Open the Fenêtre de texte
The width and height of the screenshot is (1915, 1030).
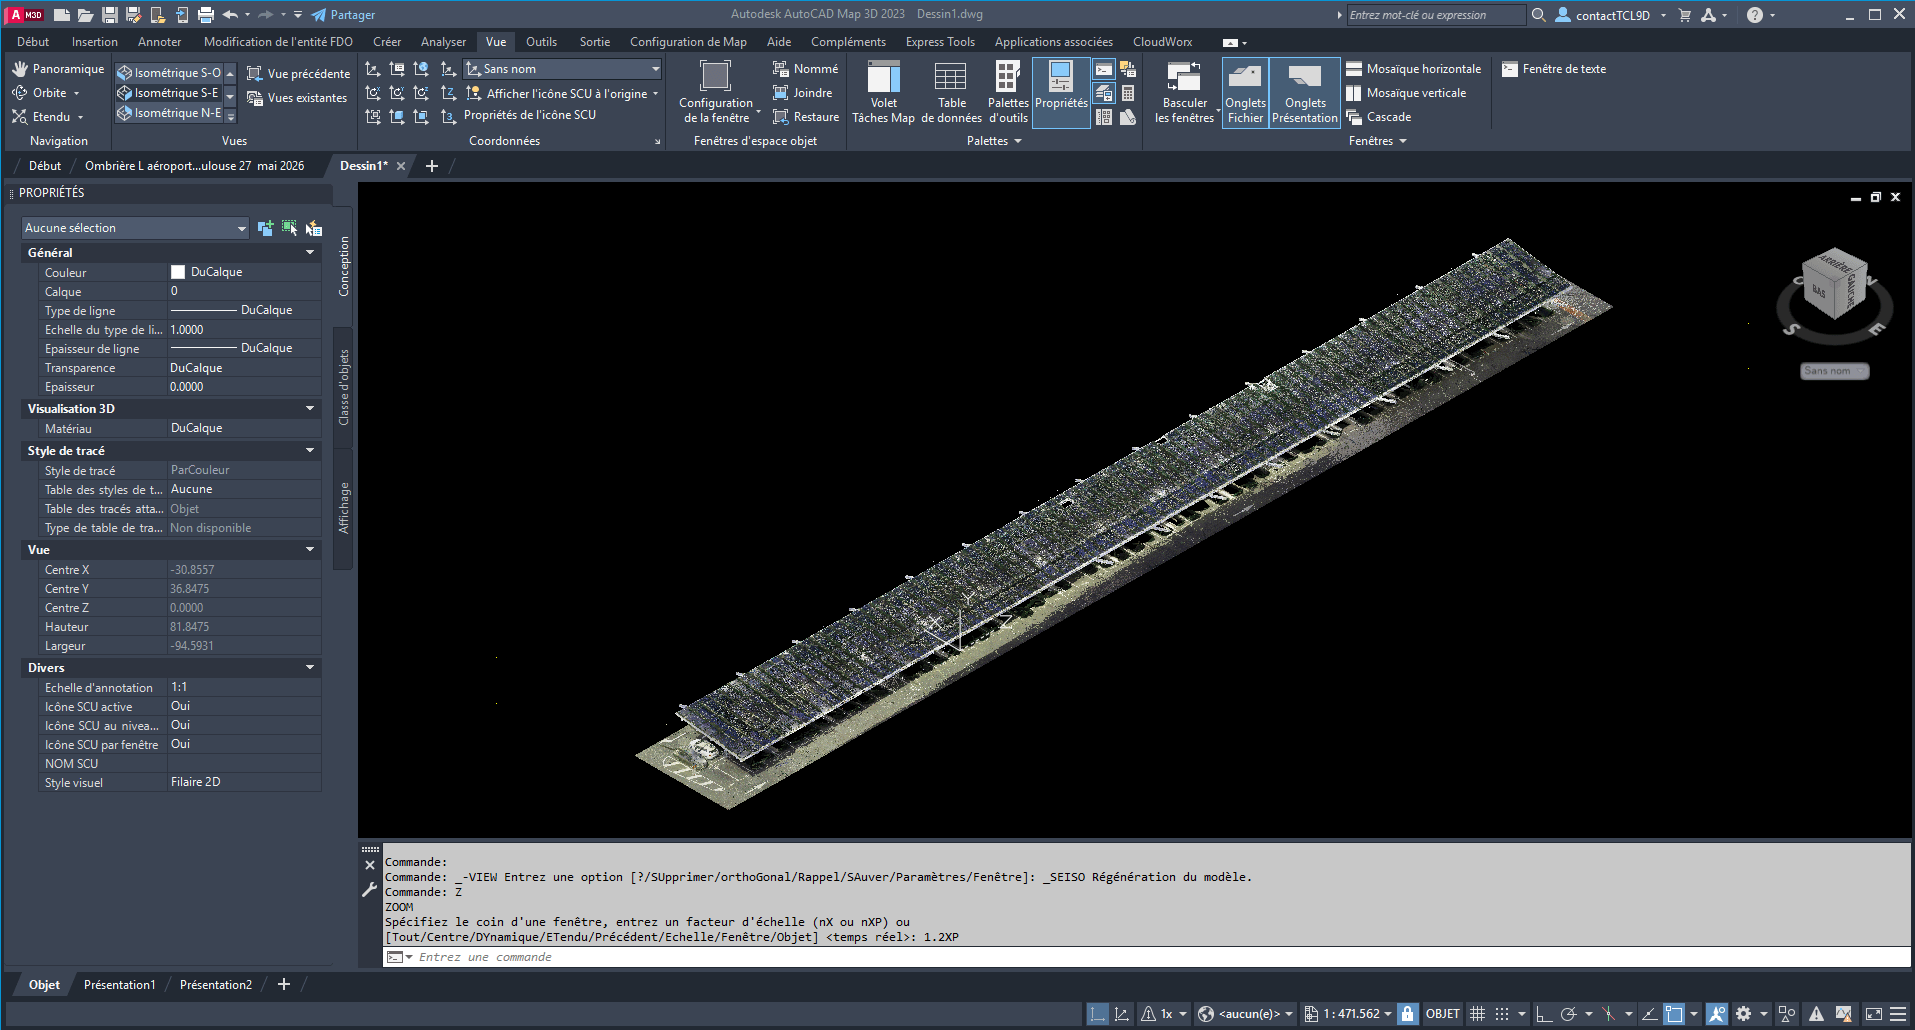(1554, 69)
